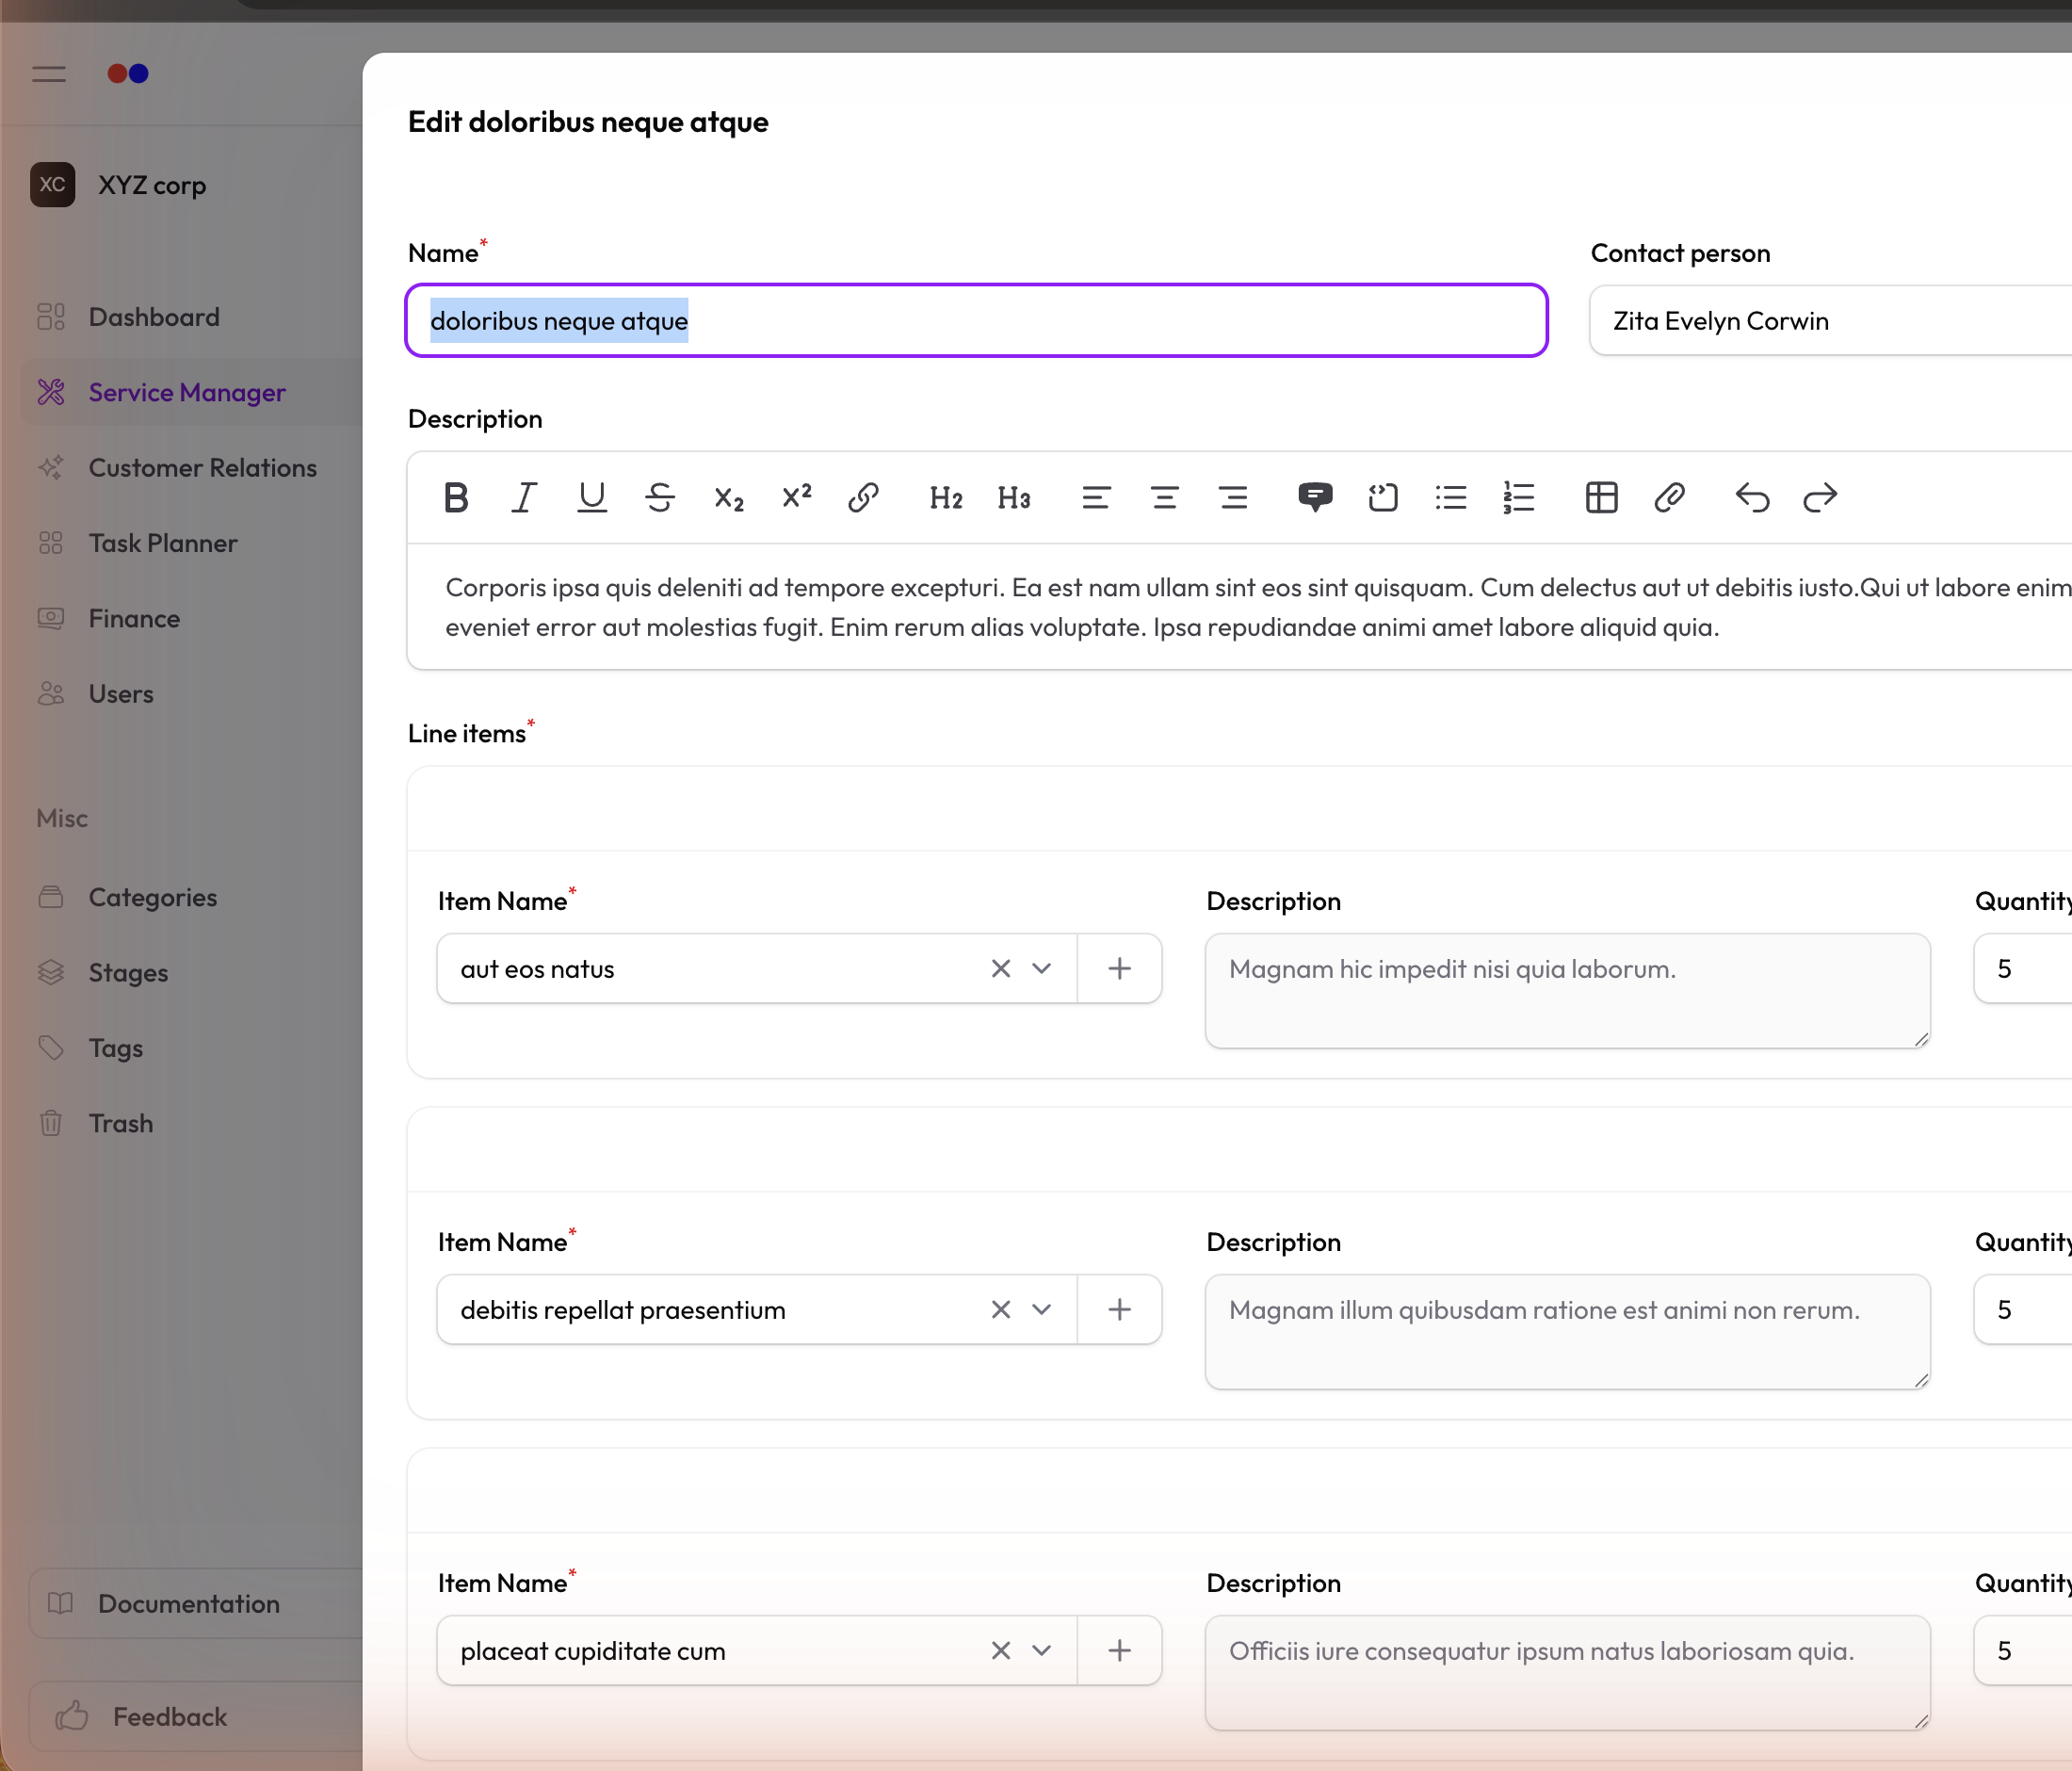Image resolution: width=2072 pixels, height=1771 pixels.
Task: Apply strikethrough formatting
Action: pyautogui.click(x=660, y=497)
